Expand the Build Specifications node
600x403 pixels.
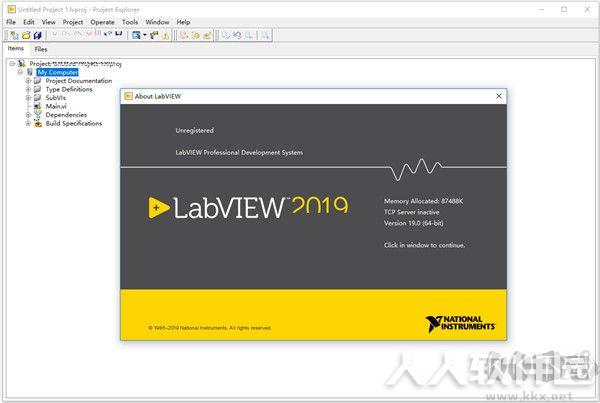[x=28, y=123]
